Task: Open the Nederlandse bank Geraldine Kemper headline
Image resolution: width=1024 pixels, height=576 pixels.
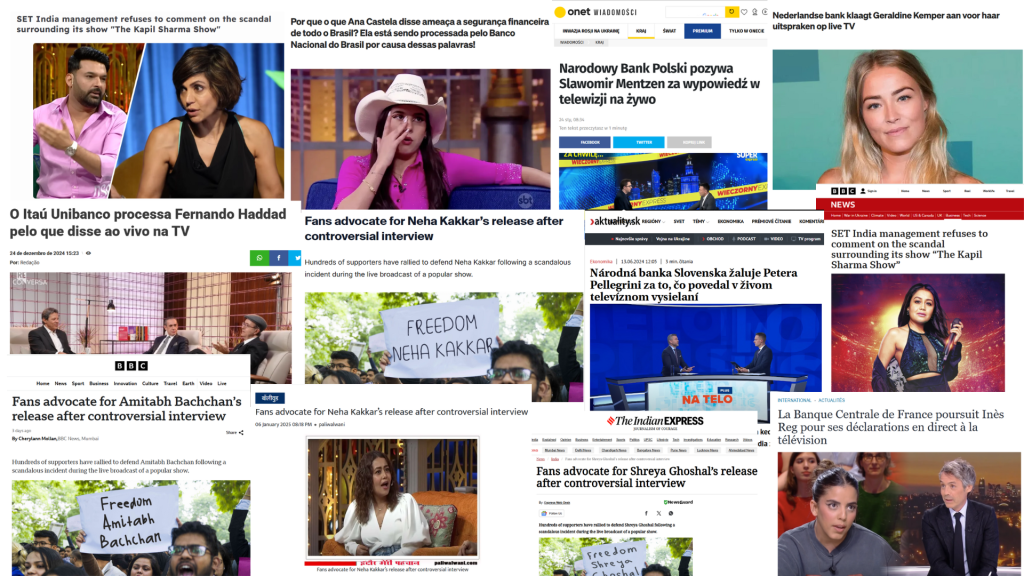Action: click(x=886, y=21)
